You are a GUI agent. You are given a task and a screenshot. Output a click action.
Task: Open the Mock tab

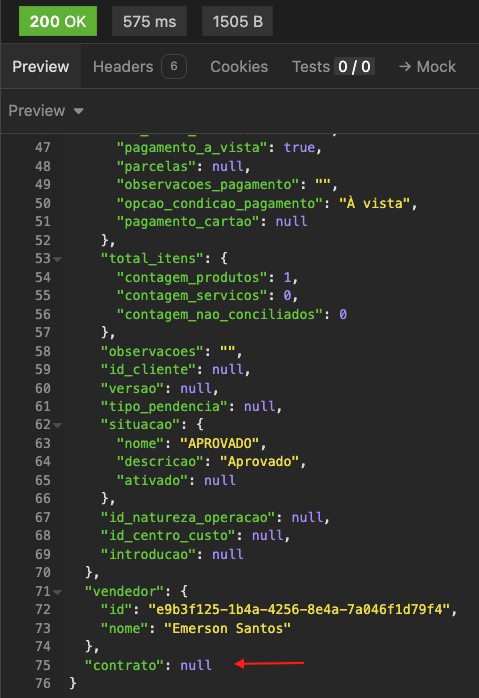click(x=427, y=67)
